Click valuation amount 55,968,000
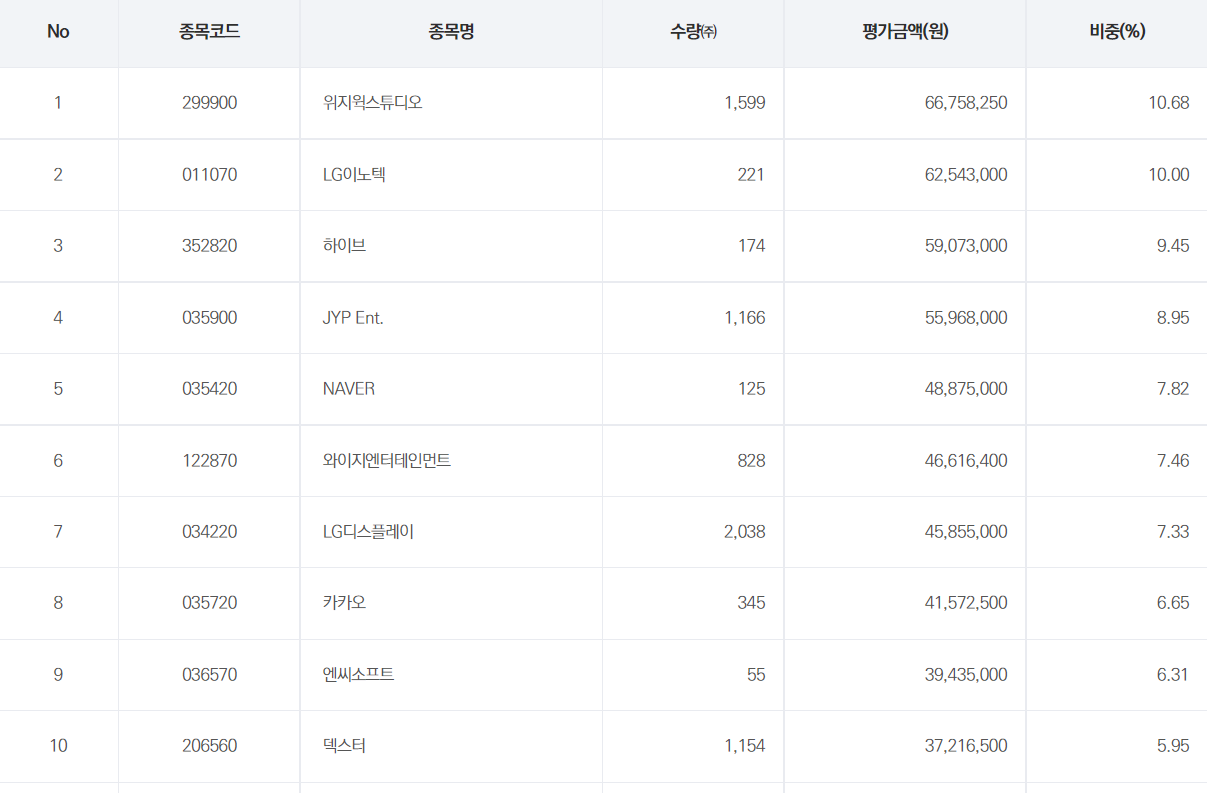The height and width of the screenshot is (793, 1207). tap(966, 318)
